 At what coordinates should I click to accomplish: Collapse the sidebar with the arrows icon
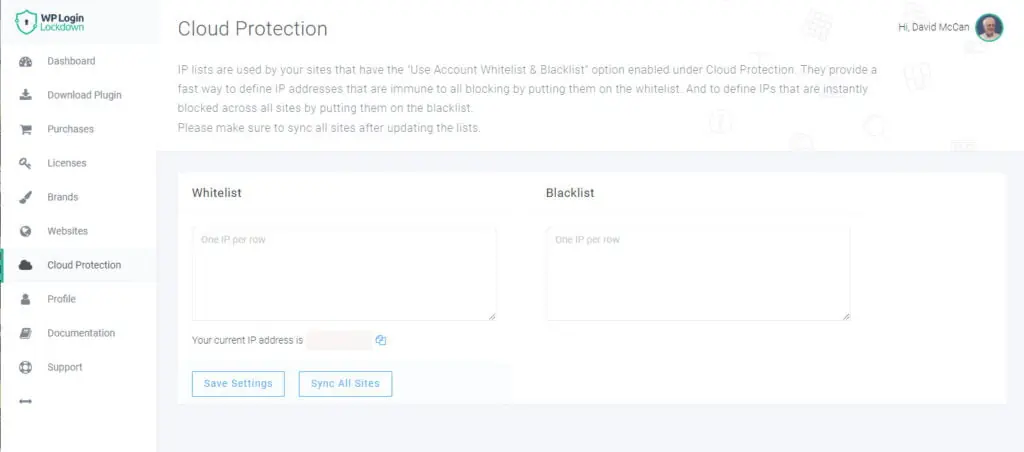click(x=25, y=402)
